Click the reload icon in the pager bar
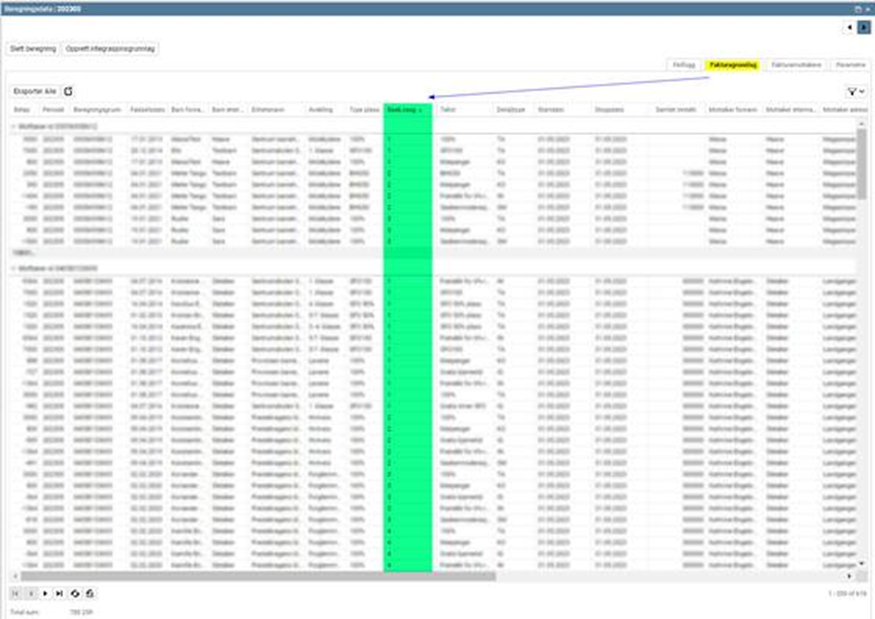Viewport: 875px width, 619px height. tap(75, 593)
